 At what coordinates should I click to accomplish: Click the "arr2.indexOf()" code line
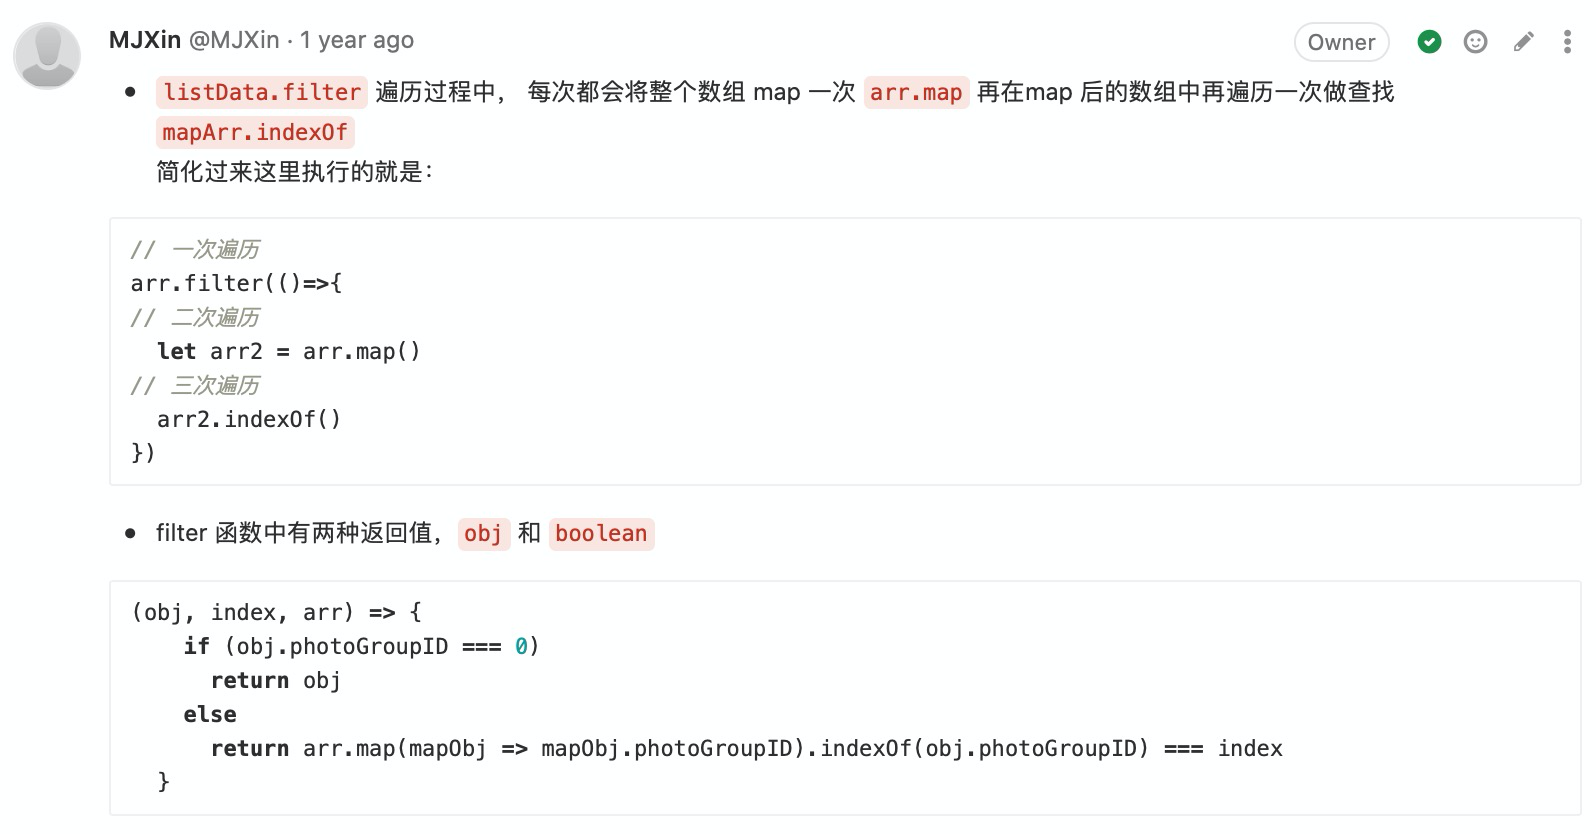pyautogui.click(x=249, y=419)
